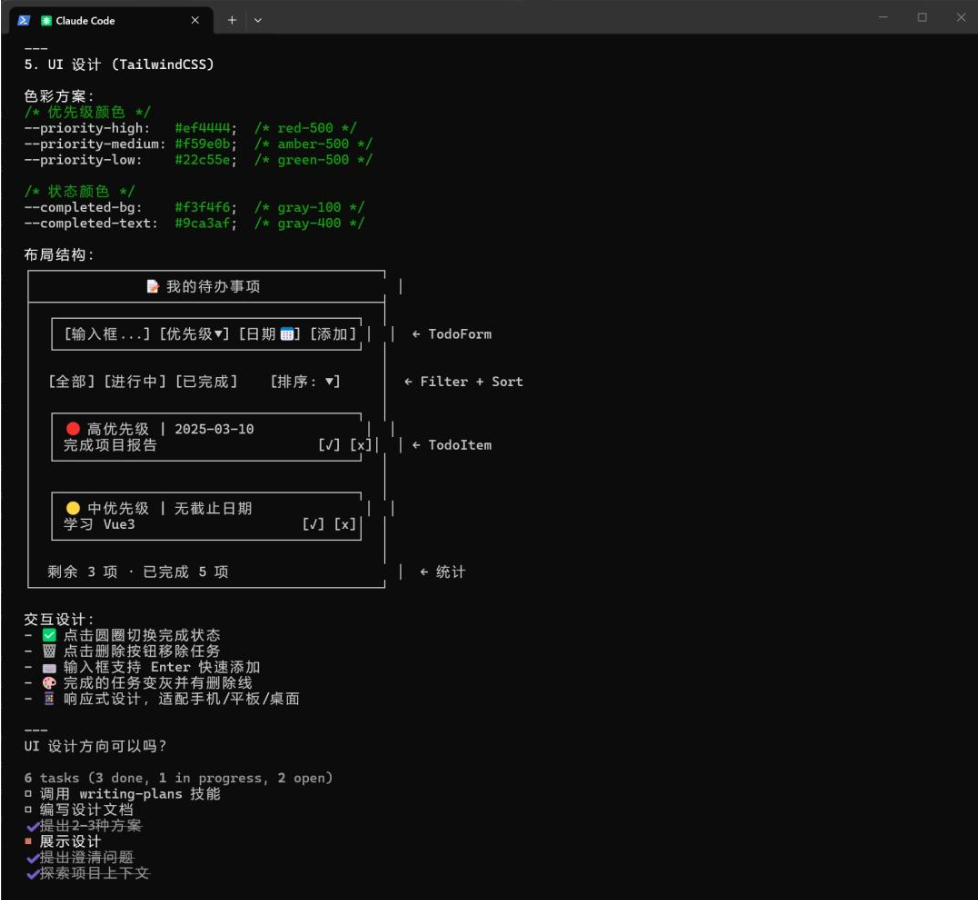The width and height of the screenshot is (978, 900).
Task: Click the checkmark beside 探索项目上下文
Action: [x=32, y=873]
